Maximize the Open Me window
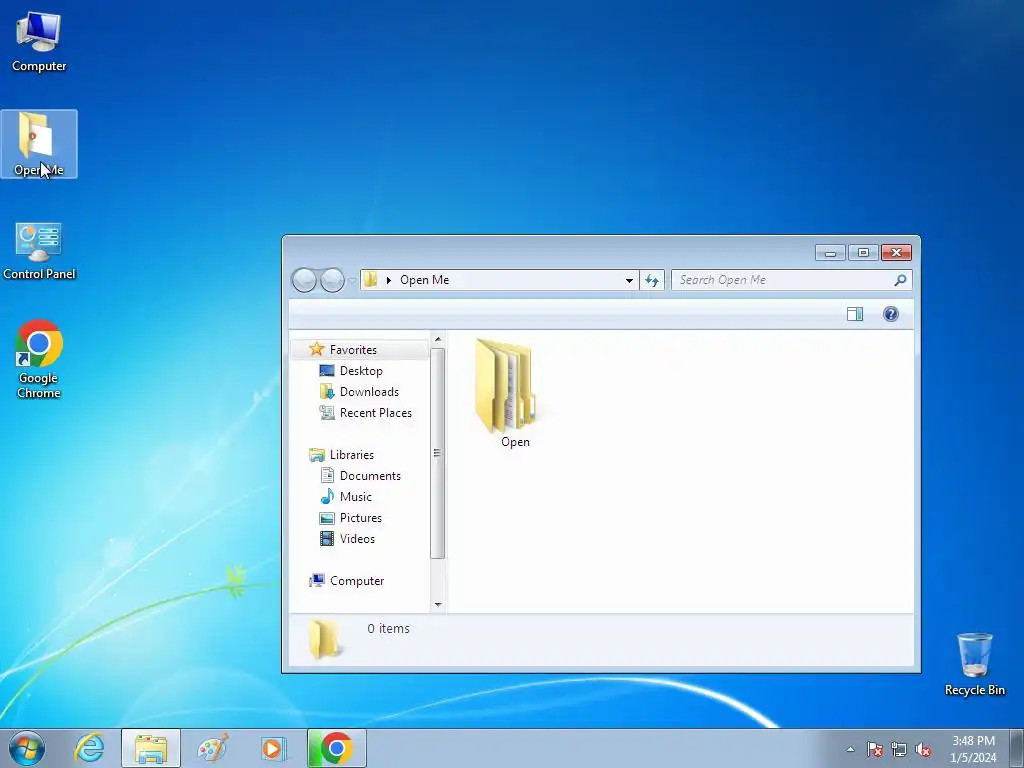Screen dimensions: 1024x768 (x=863, y=253)
